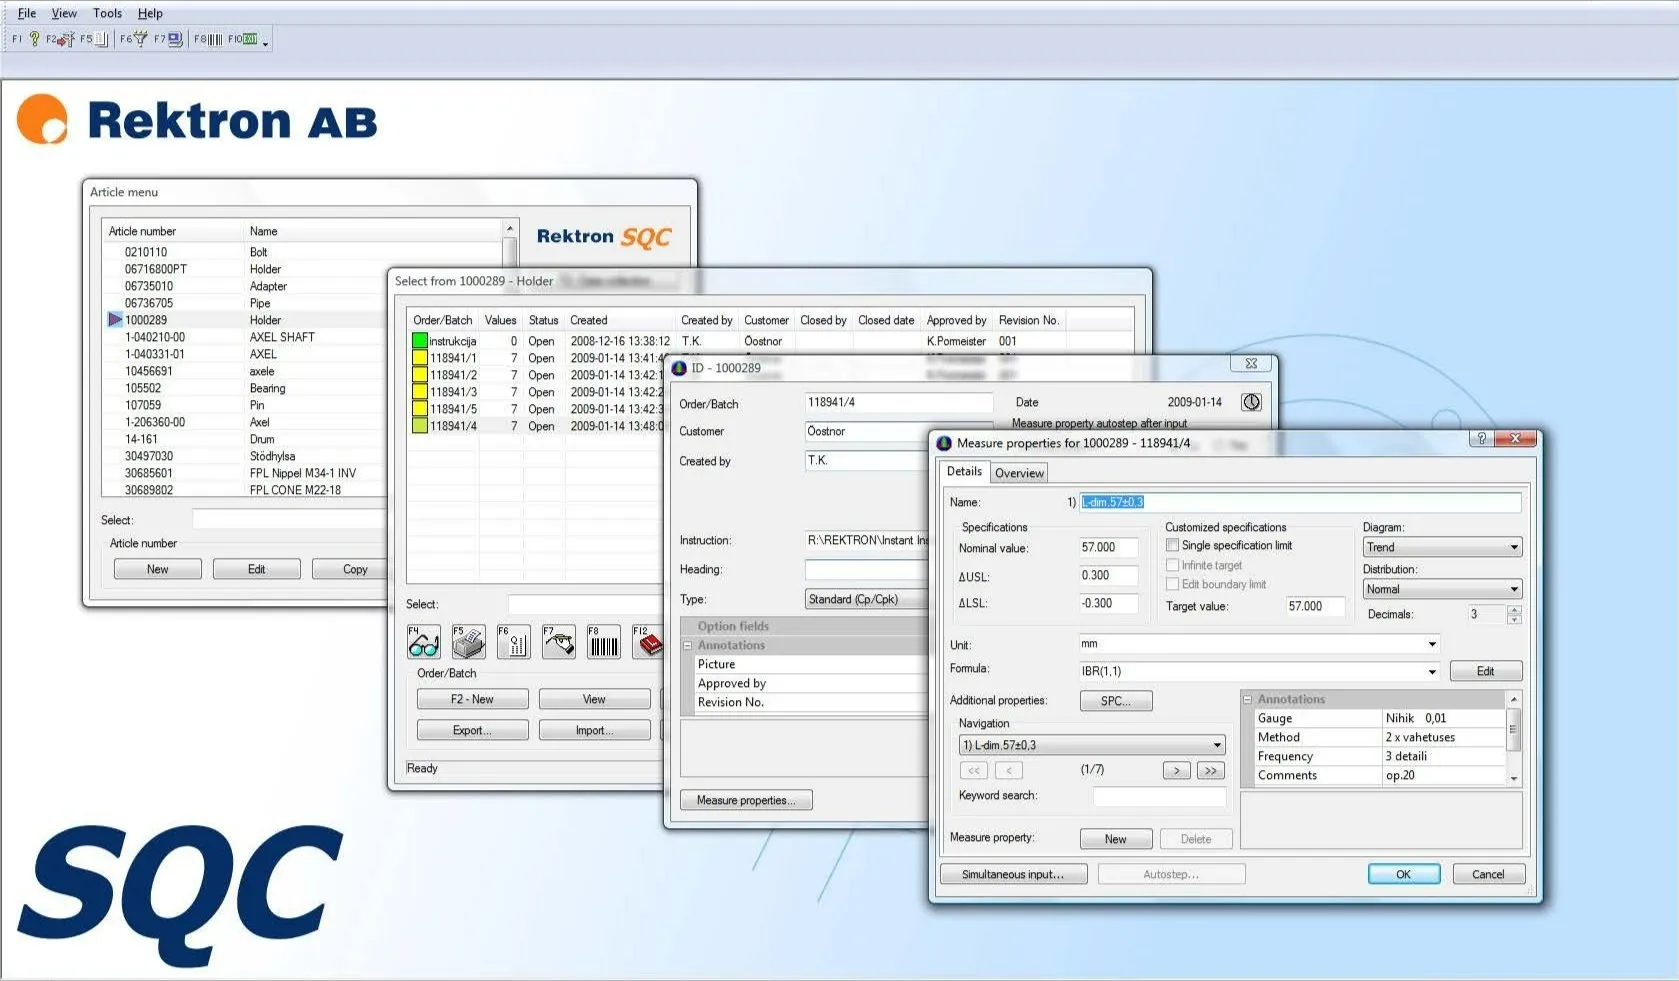Switch to the Overview tab

click(x=1019, y=473)
